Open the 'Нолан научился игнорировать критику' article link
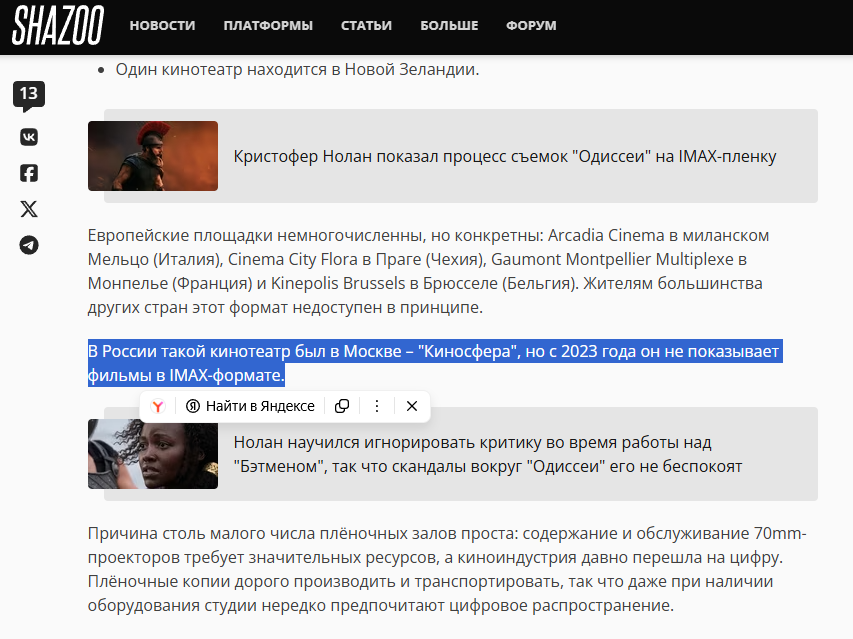The image size is (853, 639). [x=487, y=454]
